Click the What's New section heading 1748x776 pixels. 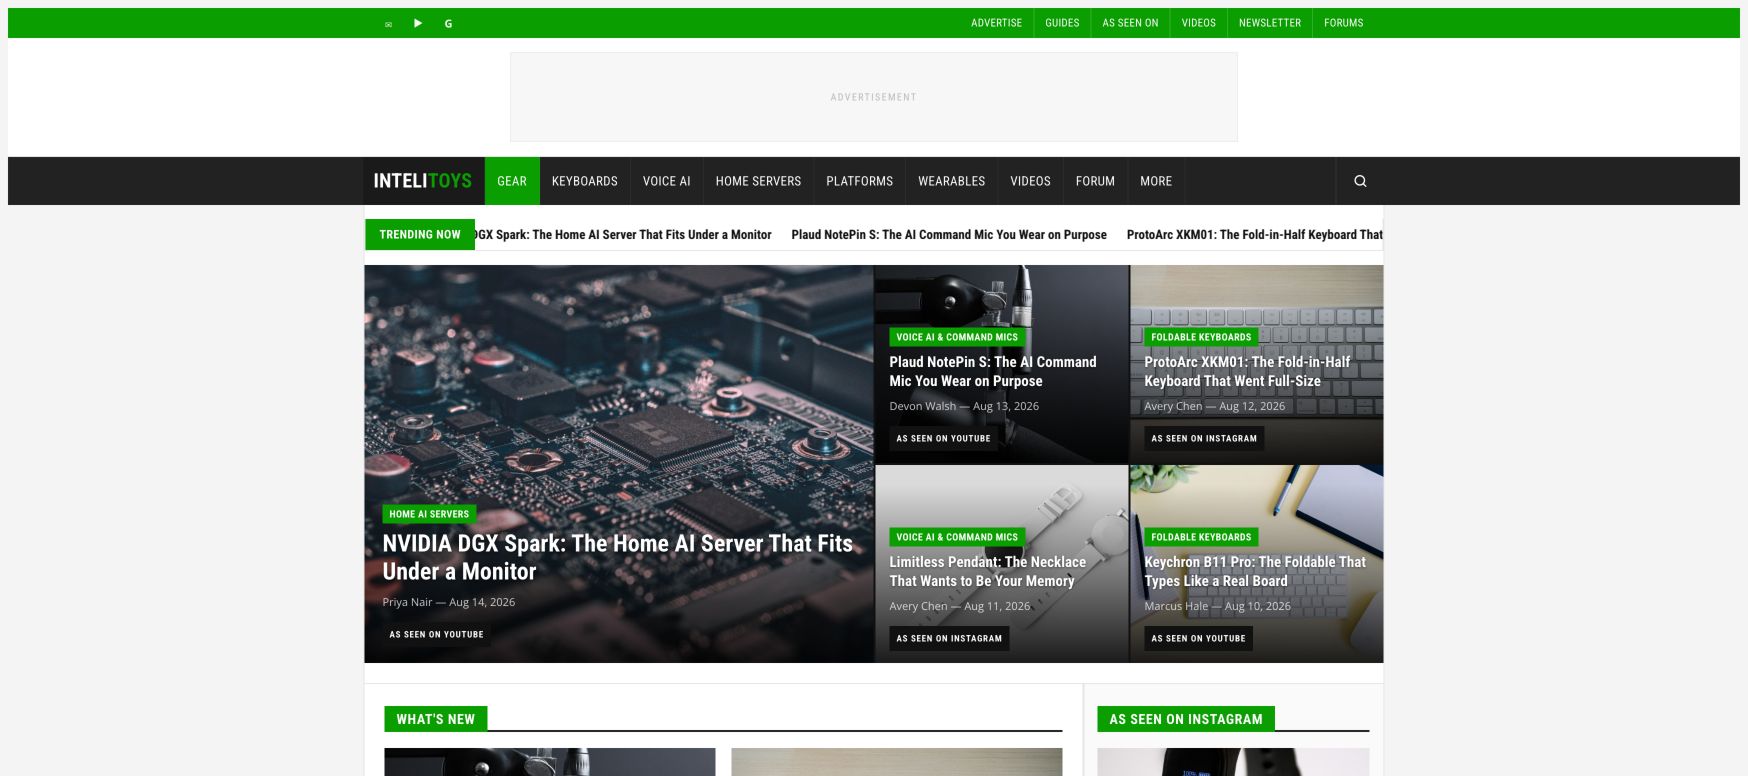click(x=435, y=719)
